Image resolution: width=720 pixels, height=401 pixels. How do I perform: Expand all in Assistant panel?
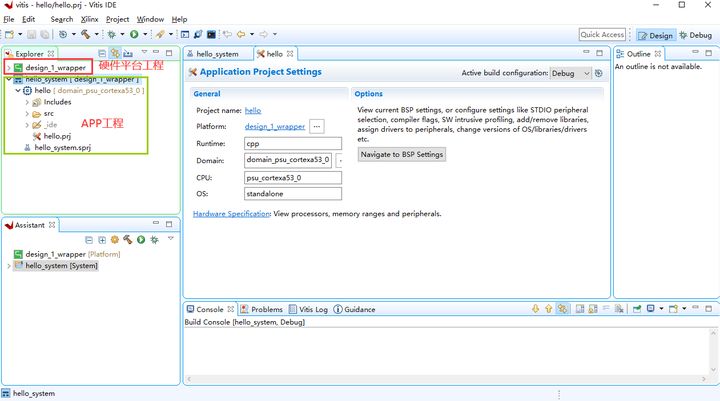pos(102,240)
